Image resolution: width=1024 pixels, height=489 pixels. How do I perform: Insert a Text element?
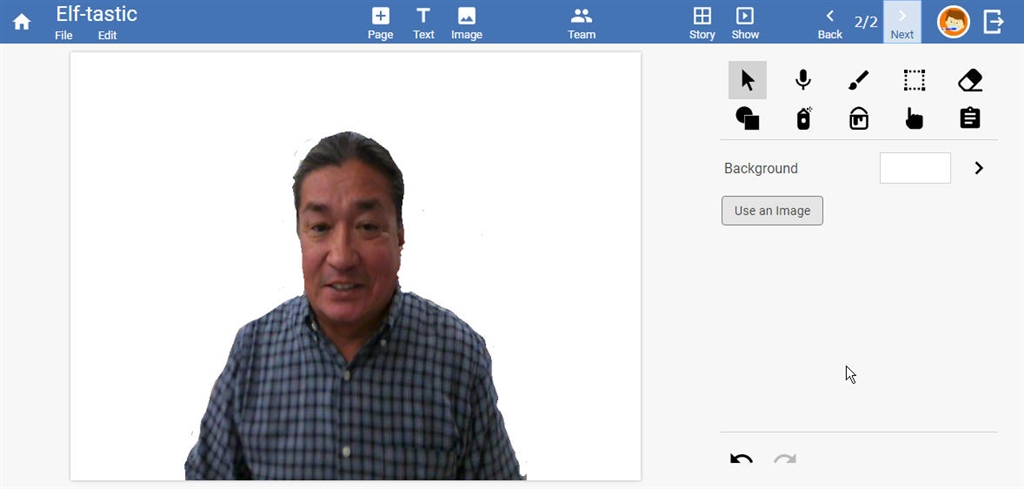423,24
